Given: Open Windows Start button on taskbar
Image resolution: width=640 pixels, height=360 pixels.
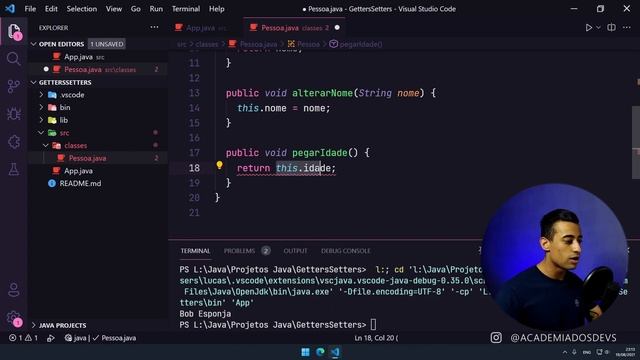Looking at the screenshot, I should 305,352.
